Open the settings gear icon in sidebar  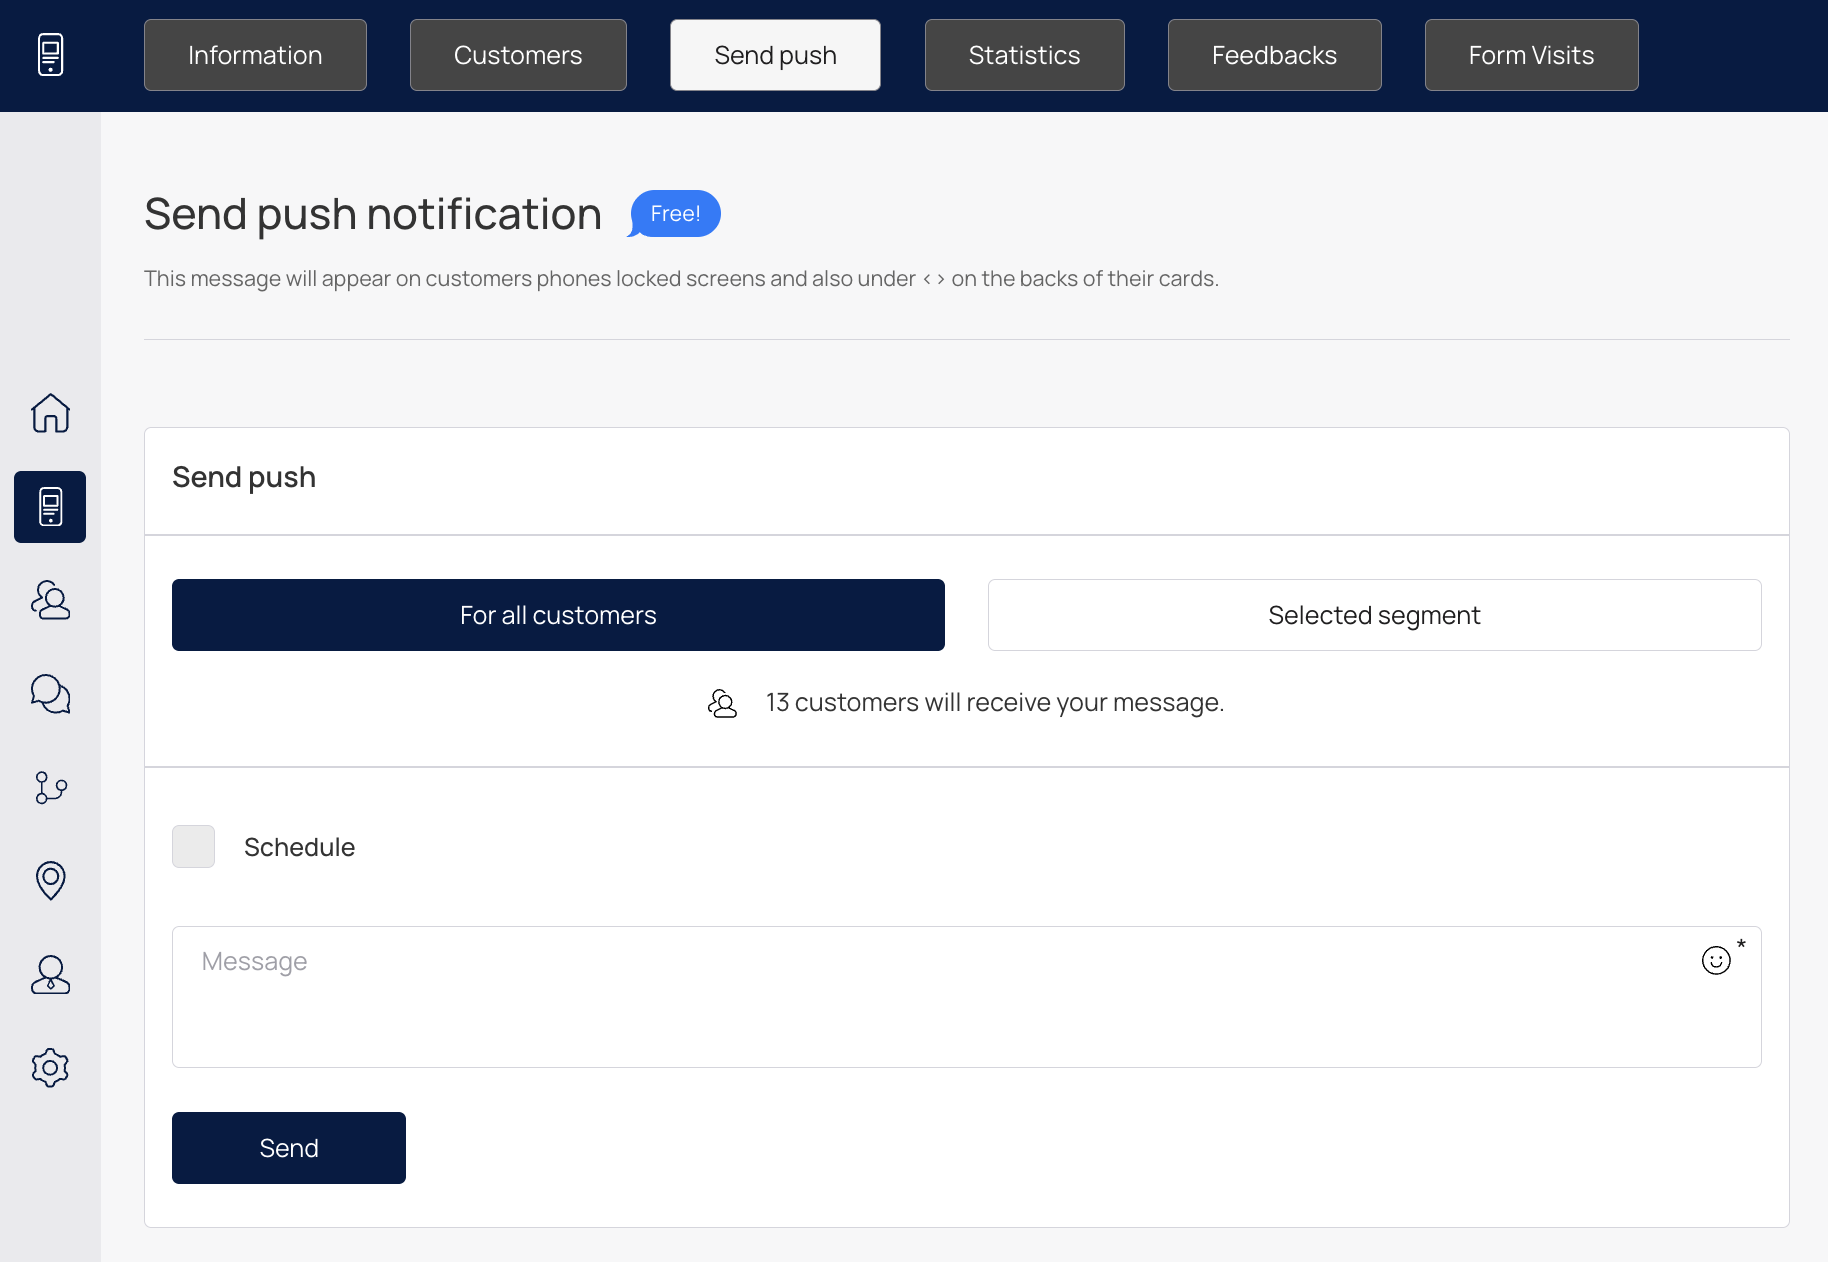[x=50, y=1068]
